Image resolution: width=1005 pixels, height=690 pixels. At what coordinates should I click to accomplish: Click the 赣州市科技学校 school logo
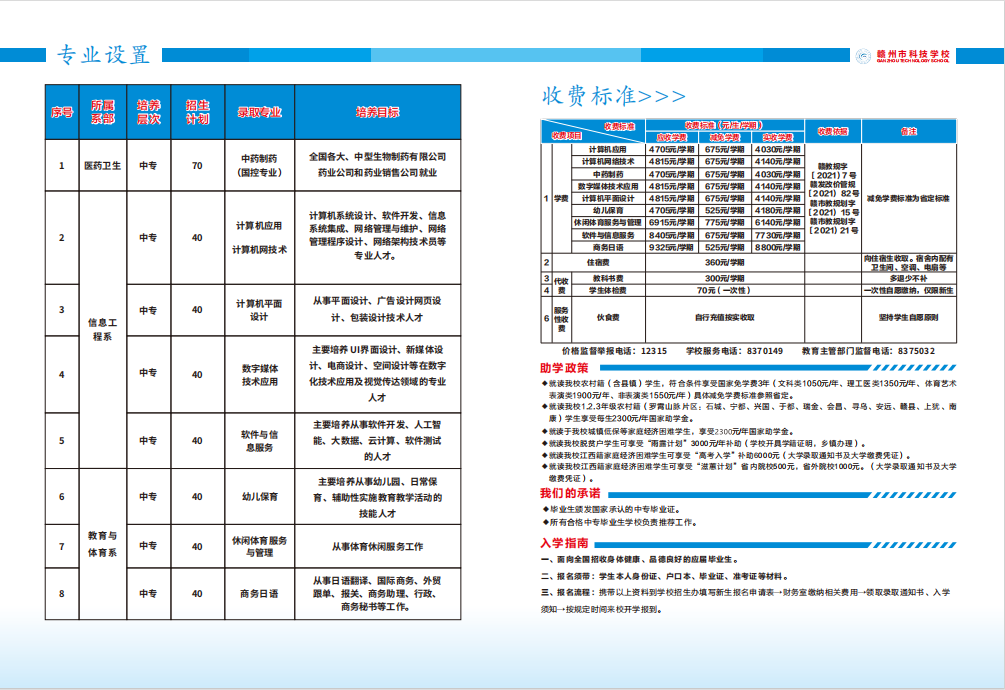[902, 56]
